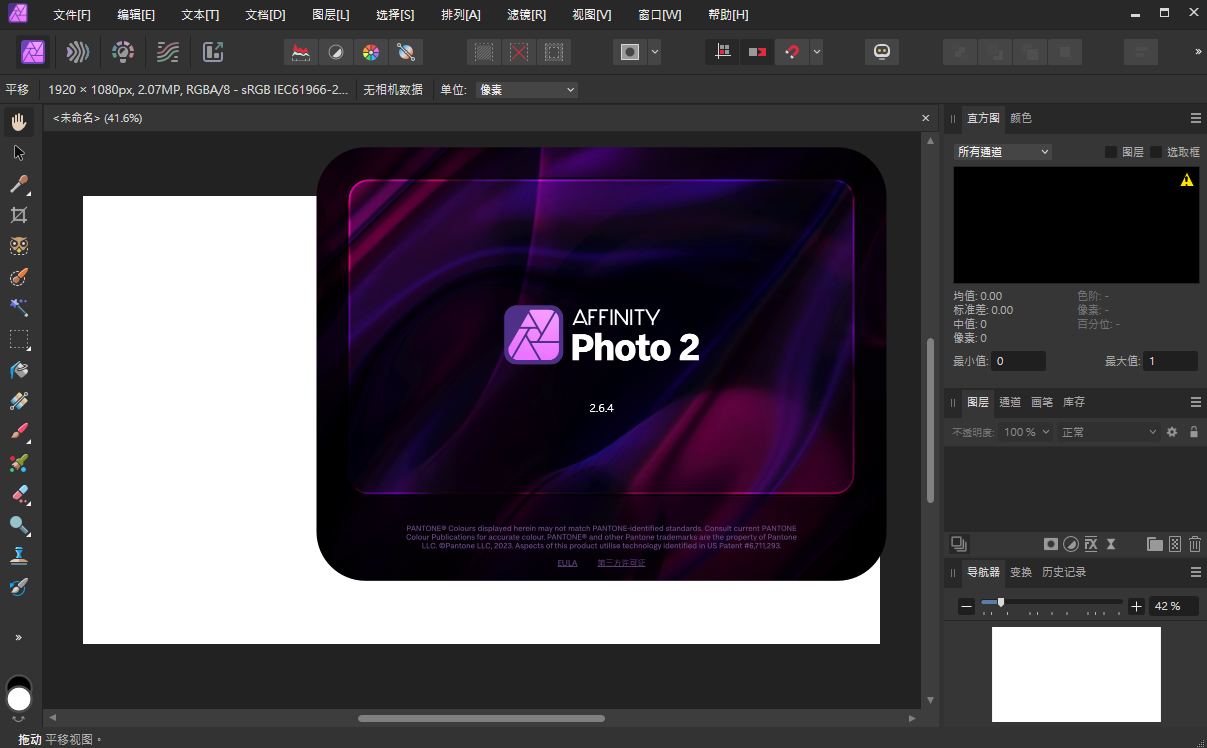Click the Select All toolbar icon

484,52
